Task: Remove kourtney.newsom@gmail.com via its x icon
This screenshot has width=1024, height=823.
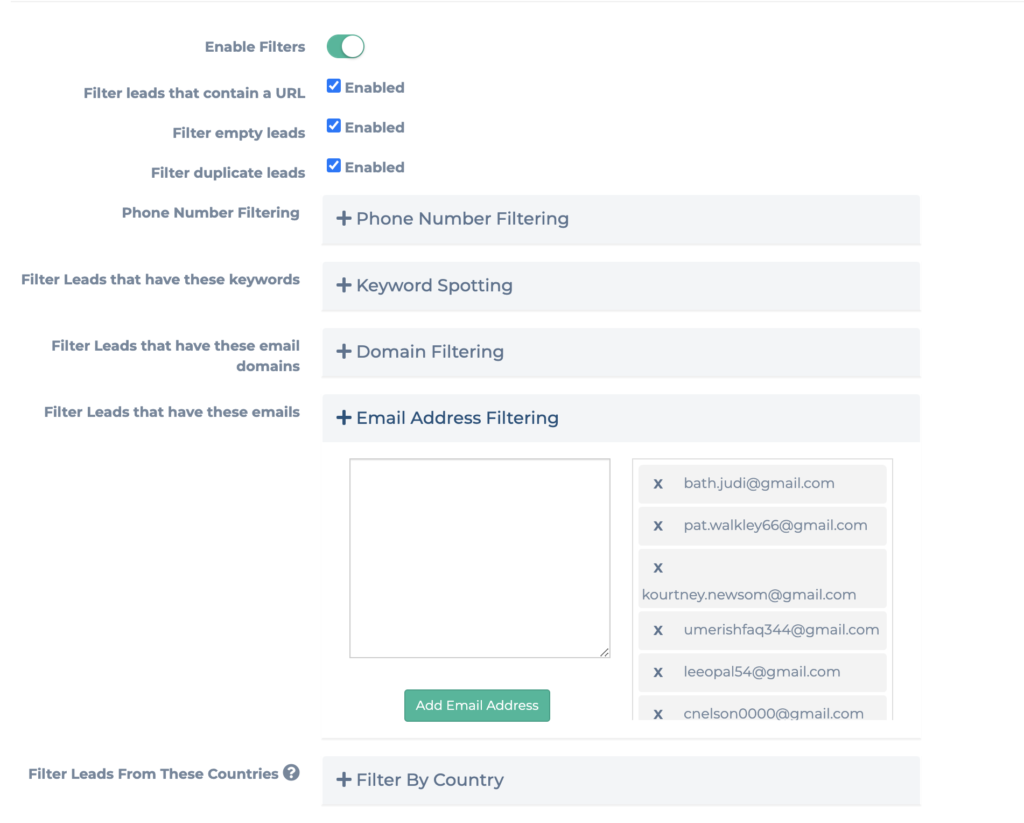Action: (x=658, y=568)
